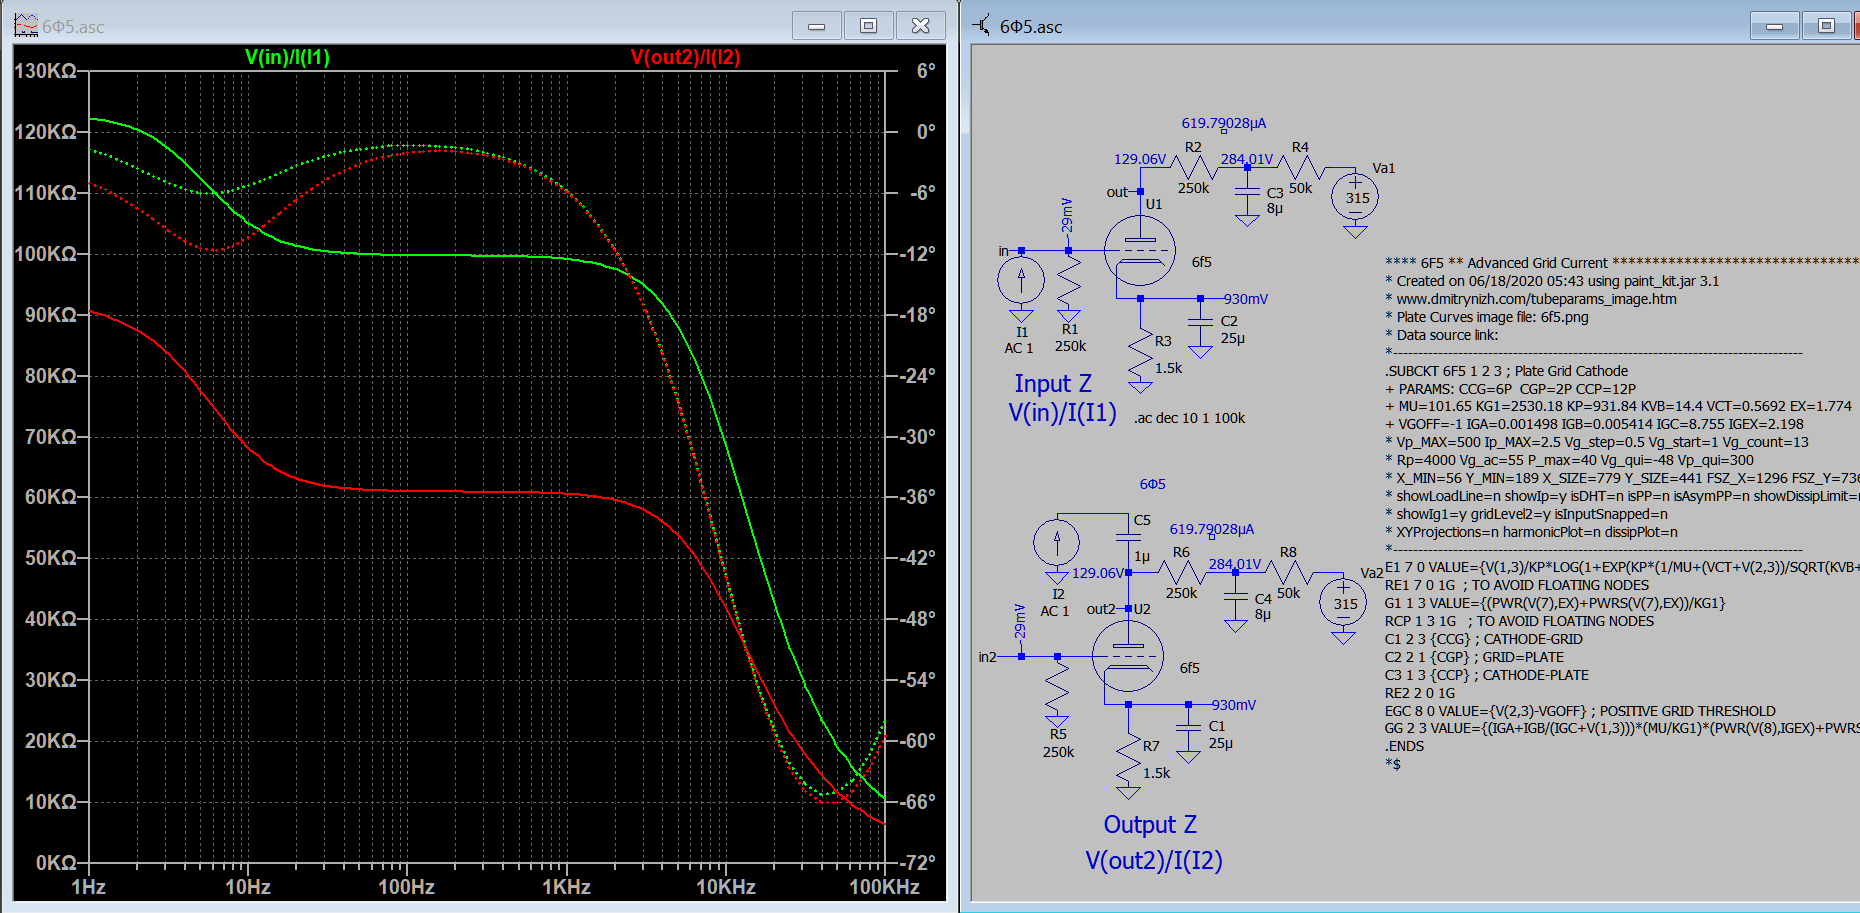Click the .ENDS directive line
The height and width of the screenshot is (913, 1860).
point(1404,746)
